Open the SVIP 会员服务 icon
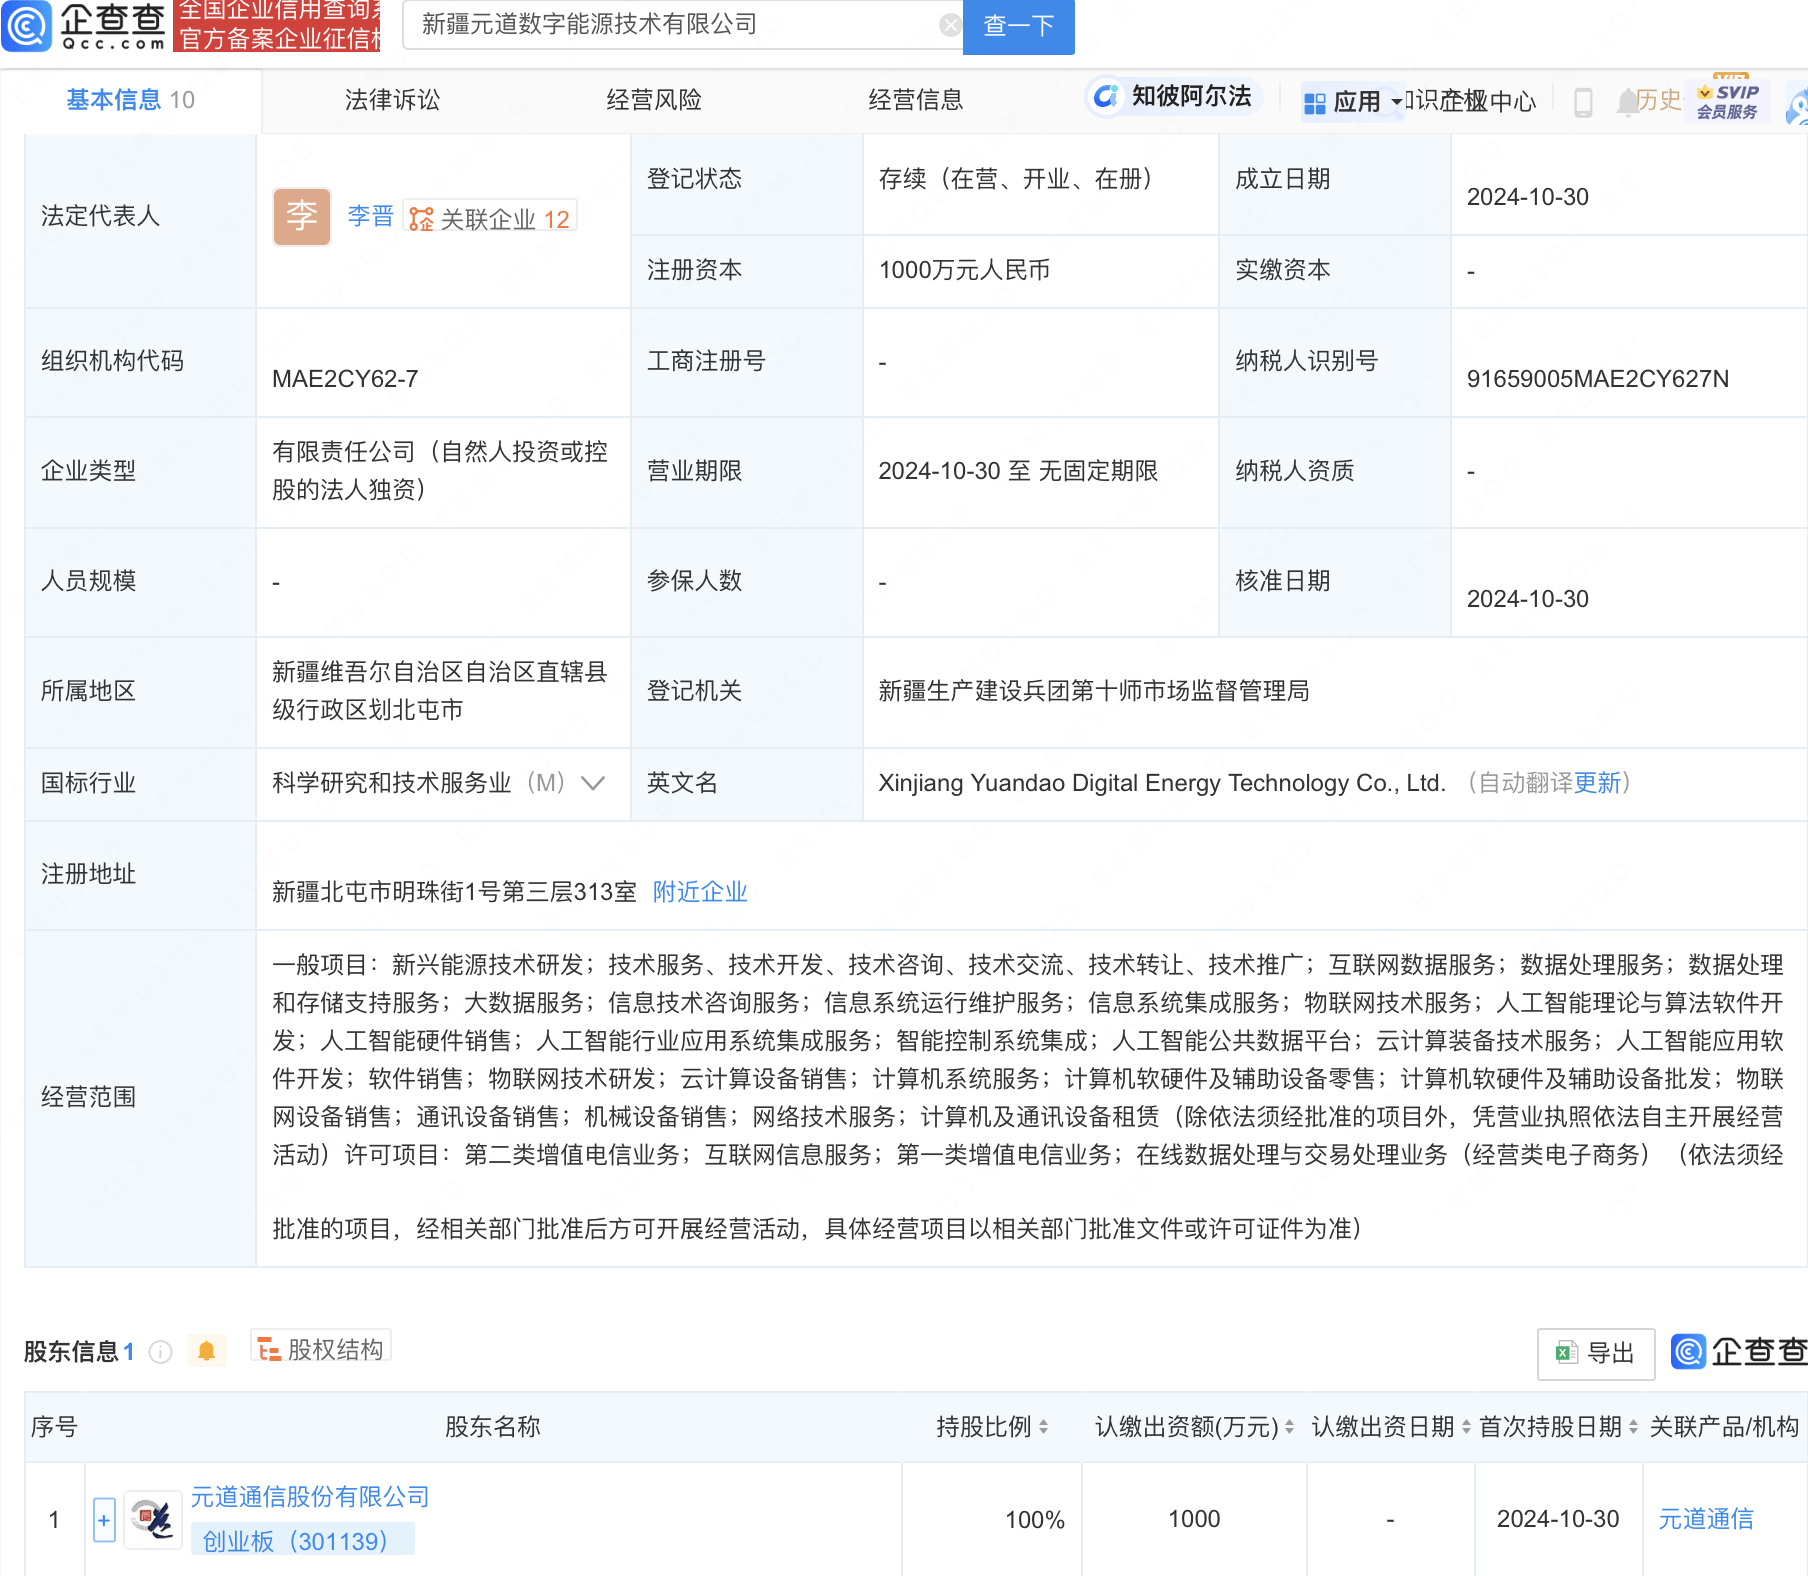 coord(1727,101)
